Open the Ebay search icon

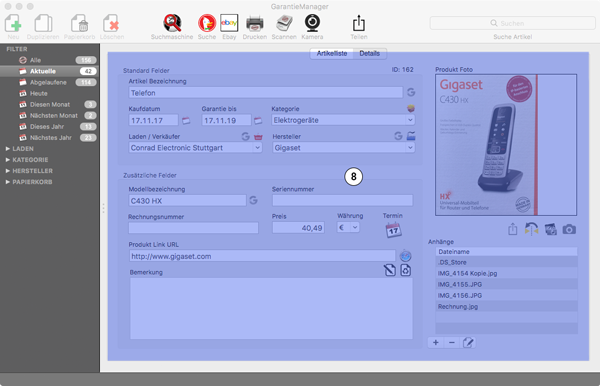click(x=229, y=23)
